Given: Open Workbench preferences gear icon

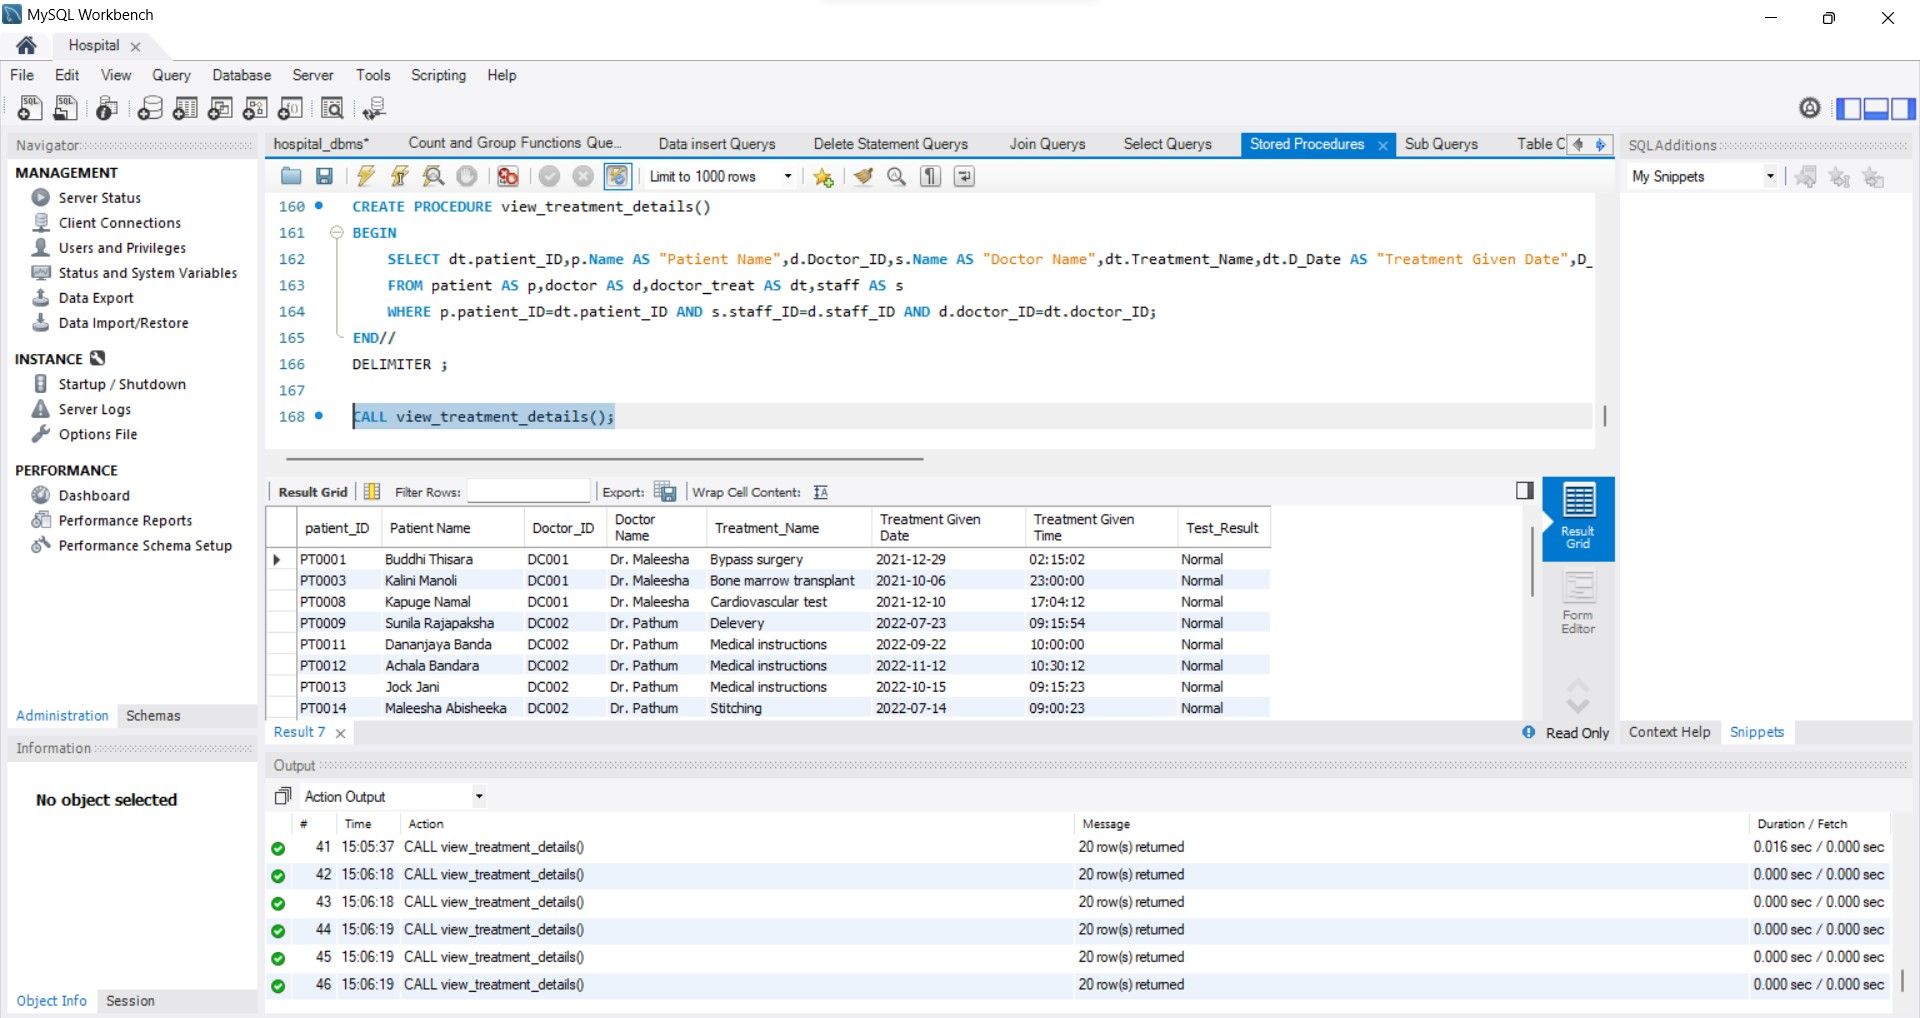Looking at the screenshot, I should [1810, 108].
